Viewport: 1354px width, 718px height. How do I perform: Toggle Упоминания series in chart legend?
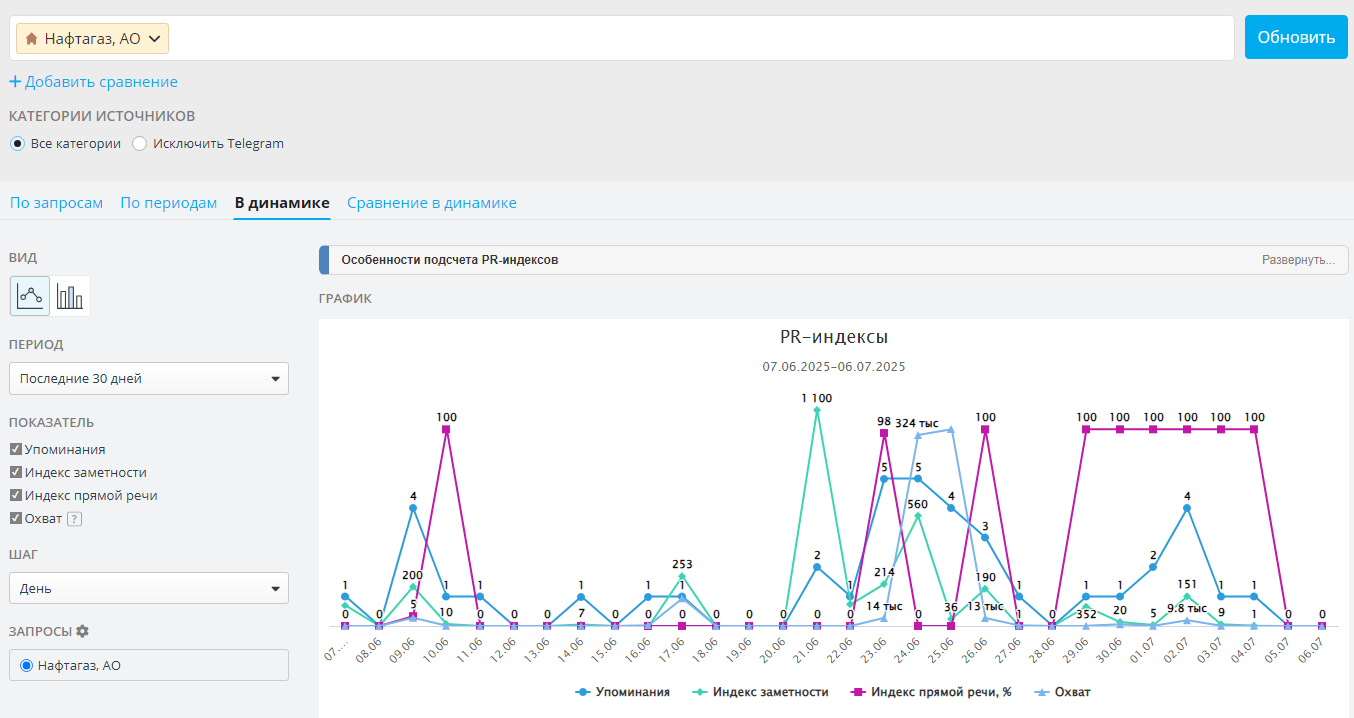pos(623,692)
